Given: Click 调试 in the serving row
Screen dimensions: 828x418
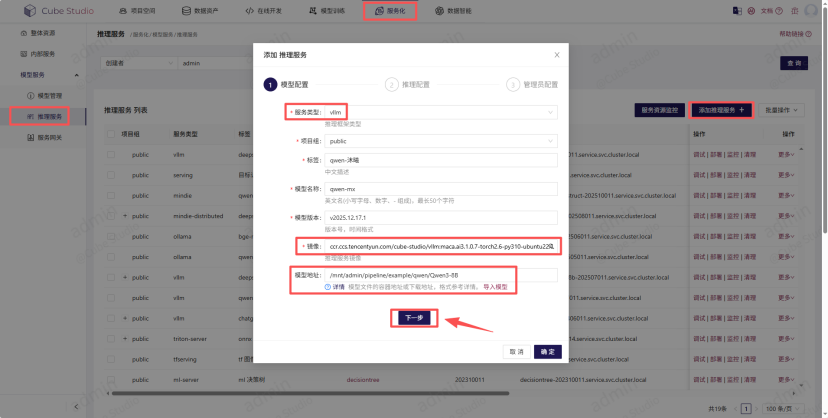Looking at the screenshot, I should pyautogui.click(x=699, y=175).
